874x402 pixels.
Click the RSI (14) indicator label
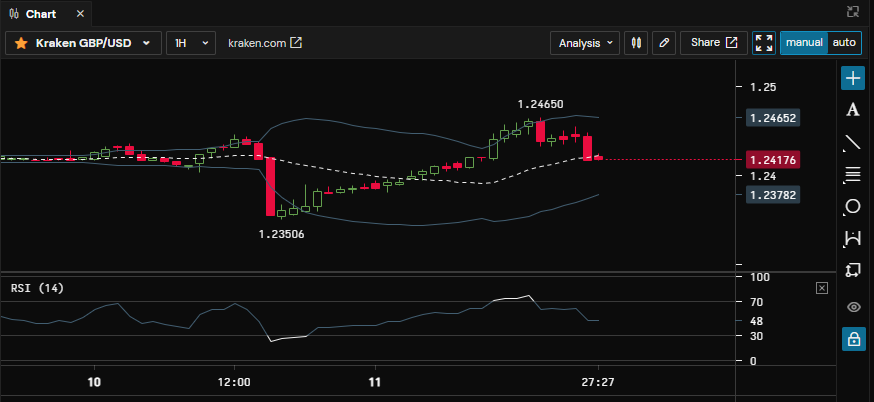tap(37, 288)
